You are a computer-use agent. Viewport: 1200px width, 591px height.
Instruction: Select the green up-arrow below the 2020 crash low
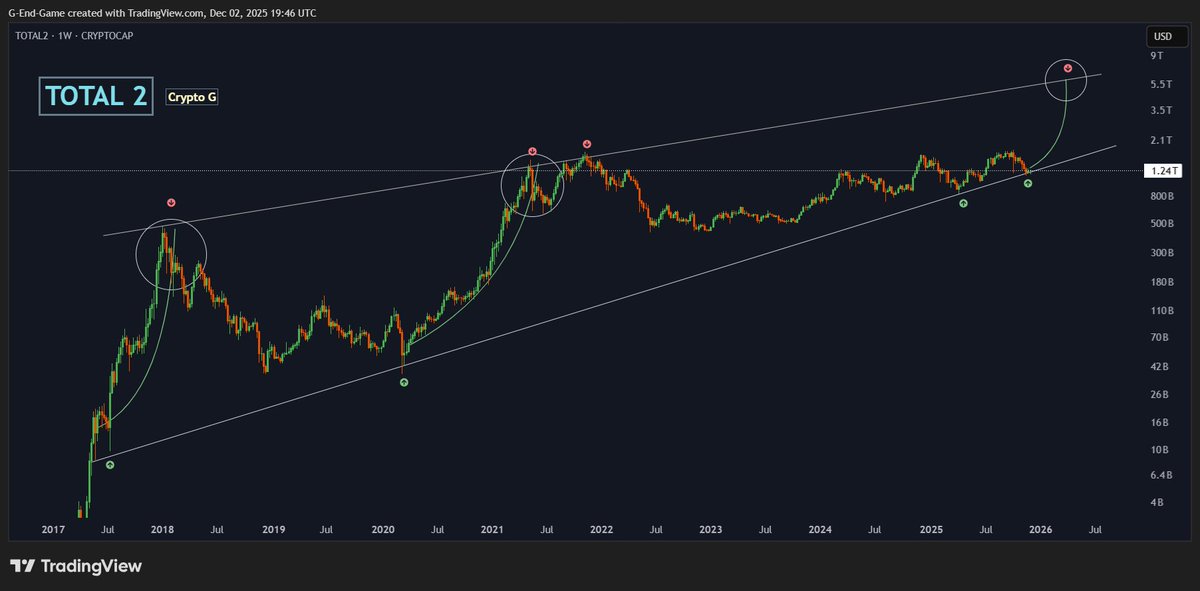[x=404, y=382]
